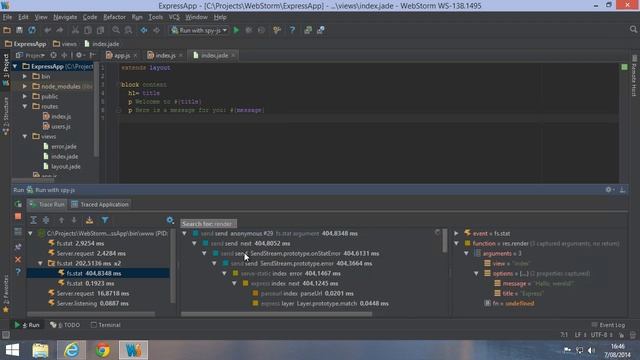Collapse the event = fs.stat node arrow
This screenshot has height=360, width=640.
[456, 233]
